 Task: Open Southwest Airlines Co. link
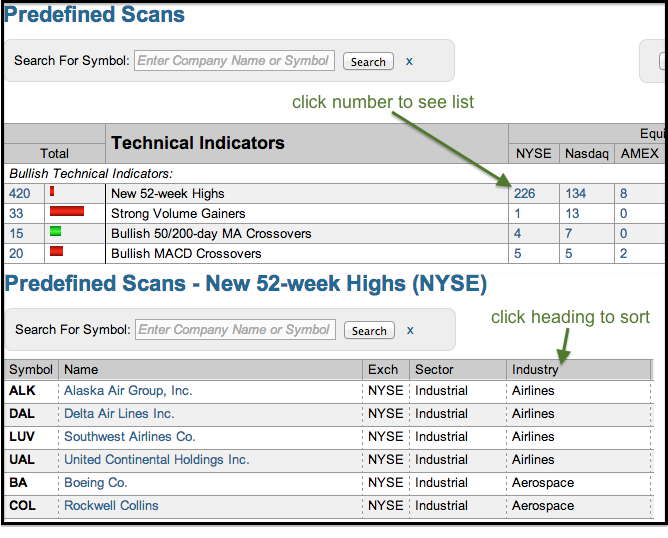(x=130, y=437)
